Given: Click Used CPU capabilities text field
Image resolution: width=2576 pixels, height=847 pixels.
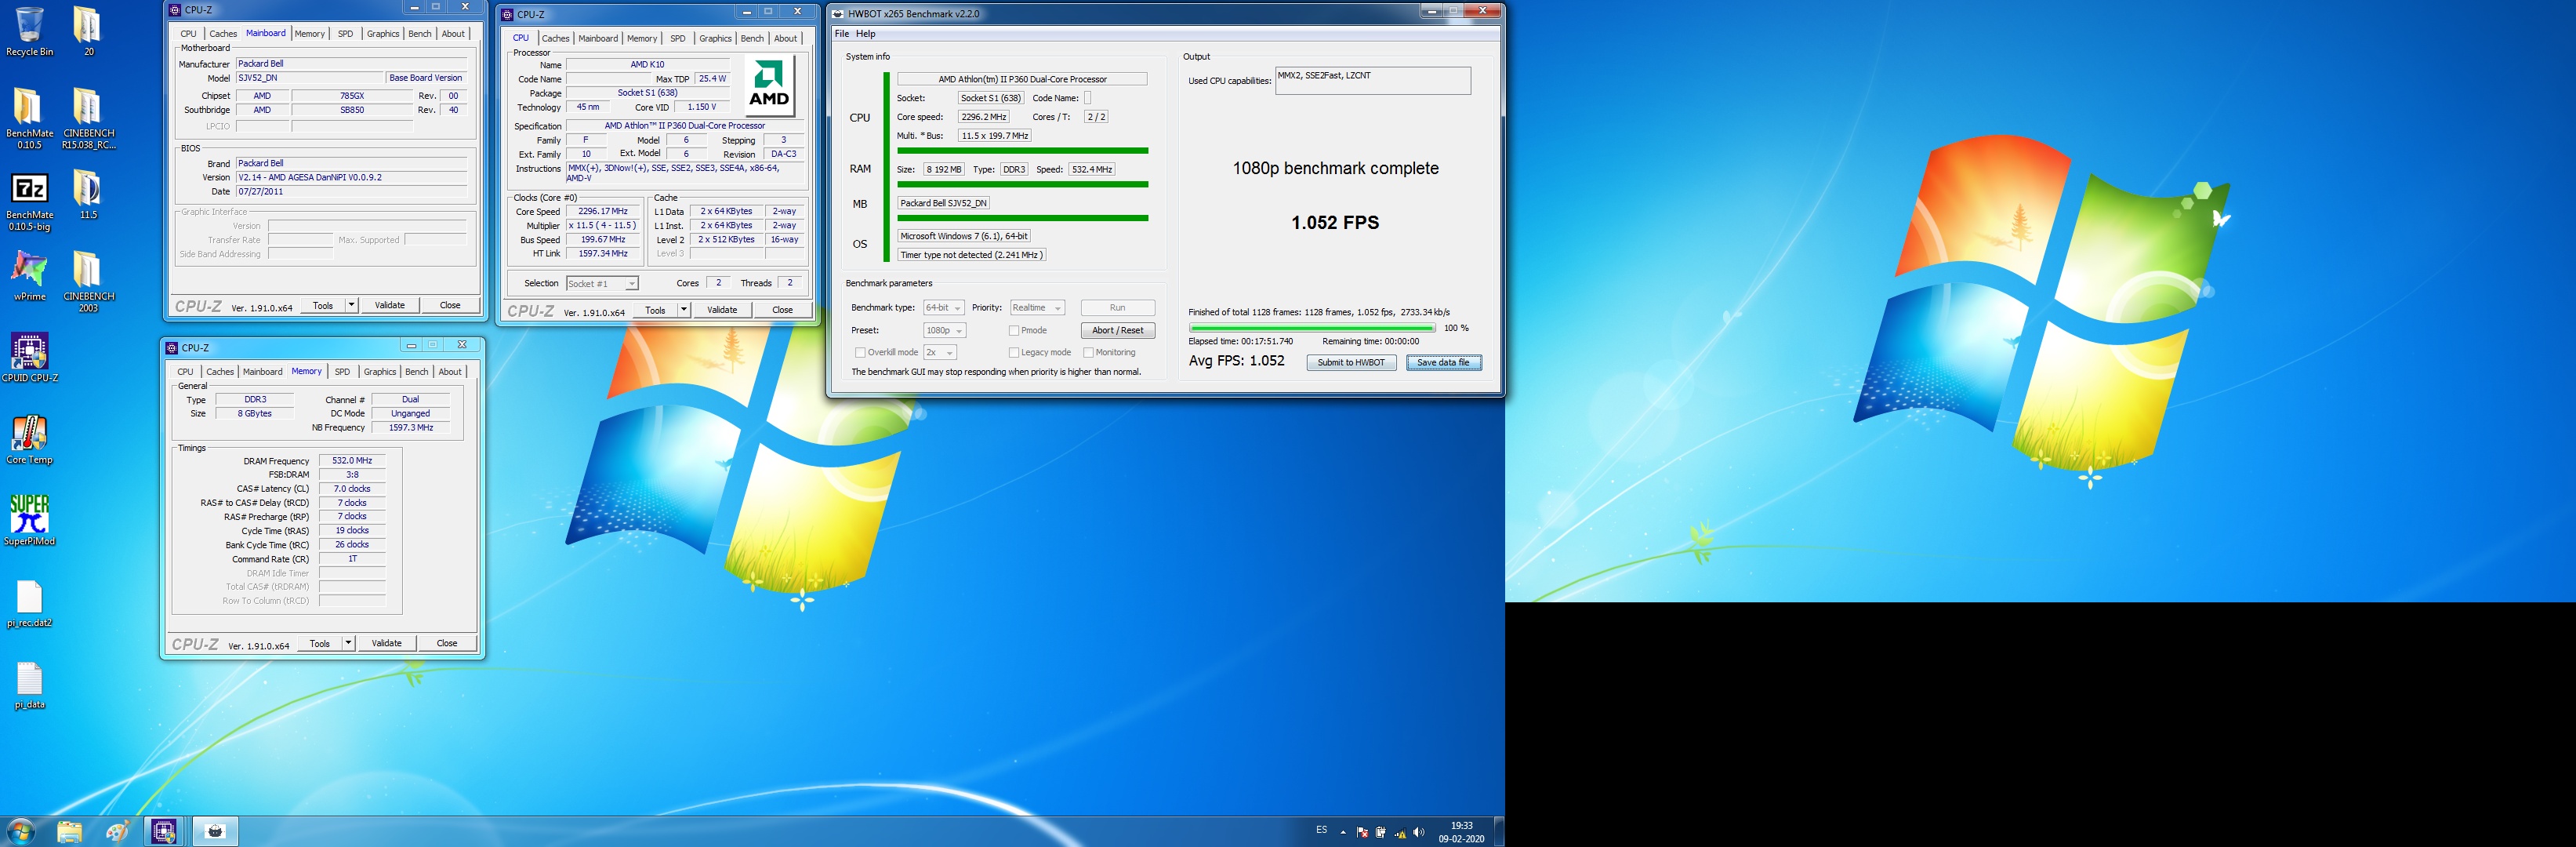Looking at the screenshot, I should click(x=1373, y=81).
